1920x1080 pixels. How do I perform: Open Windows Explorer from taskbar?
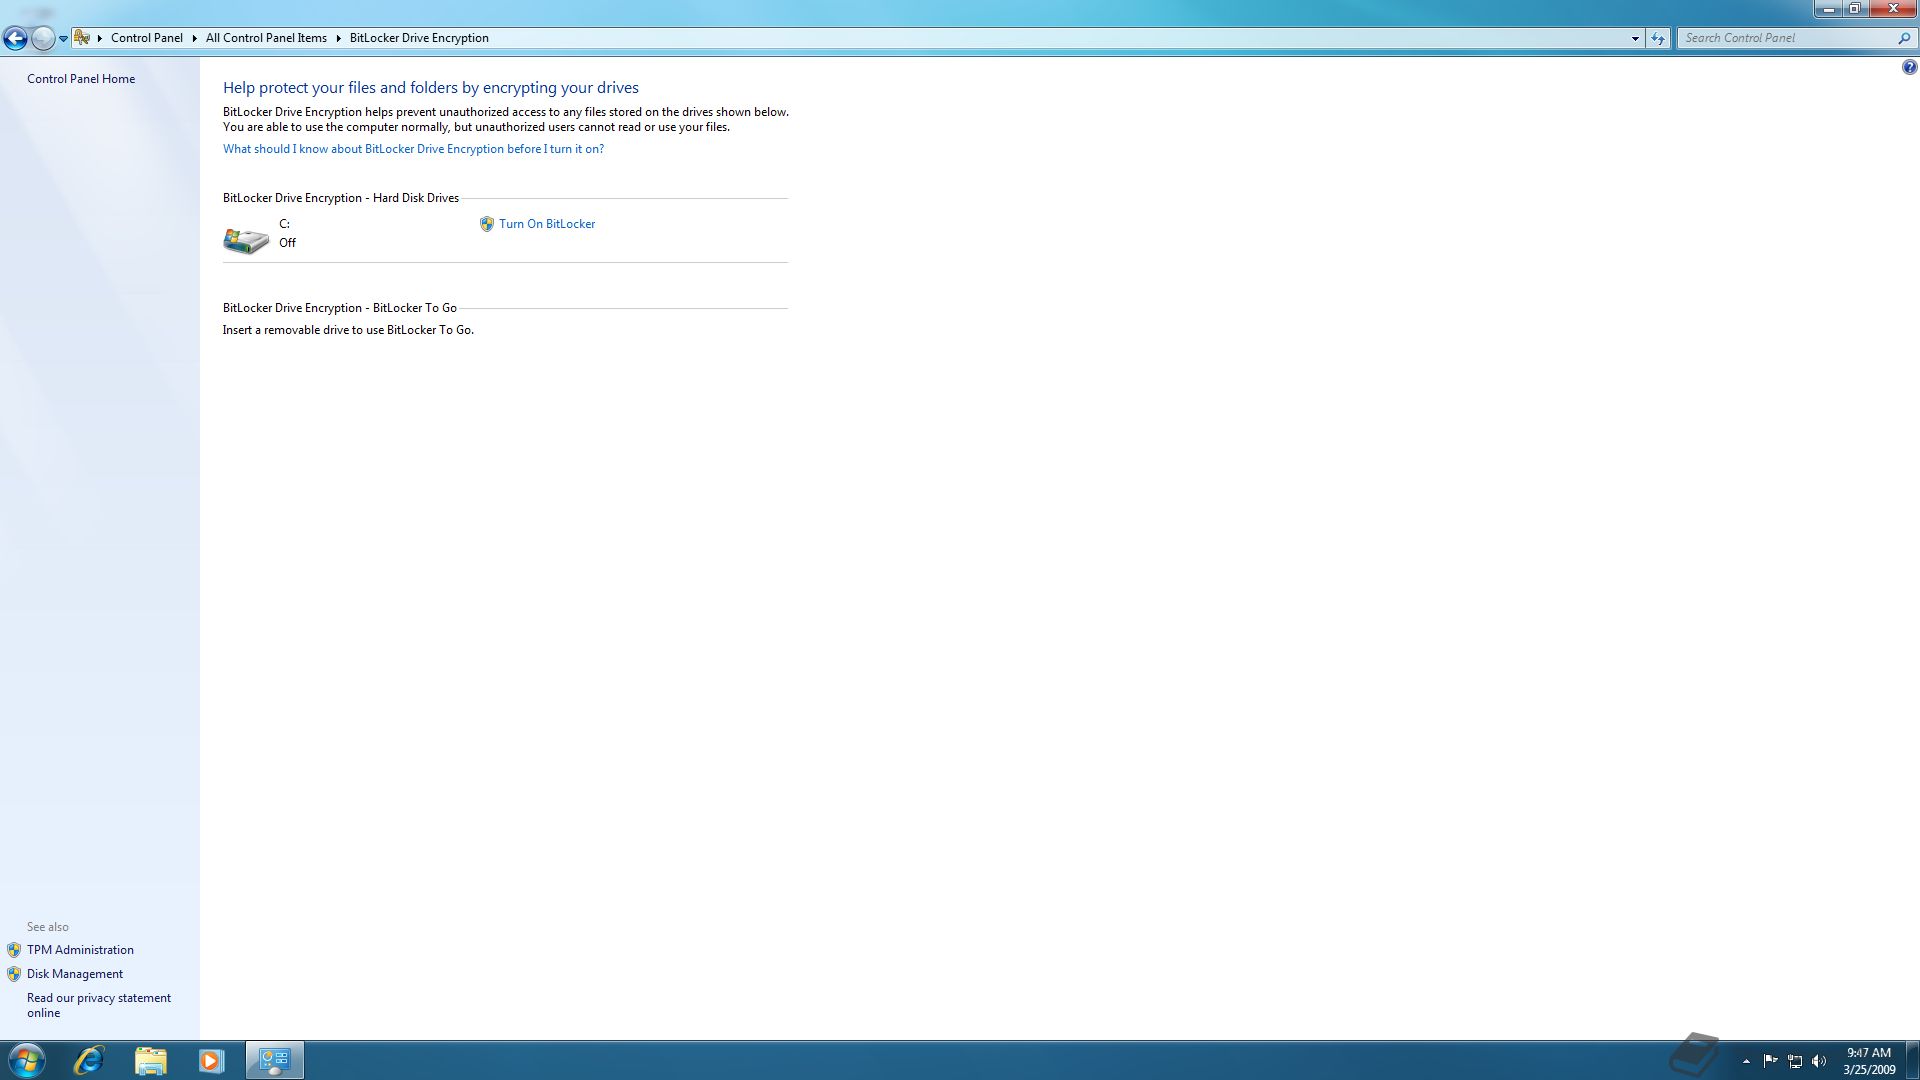150,1060
